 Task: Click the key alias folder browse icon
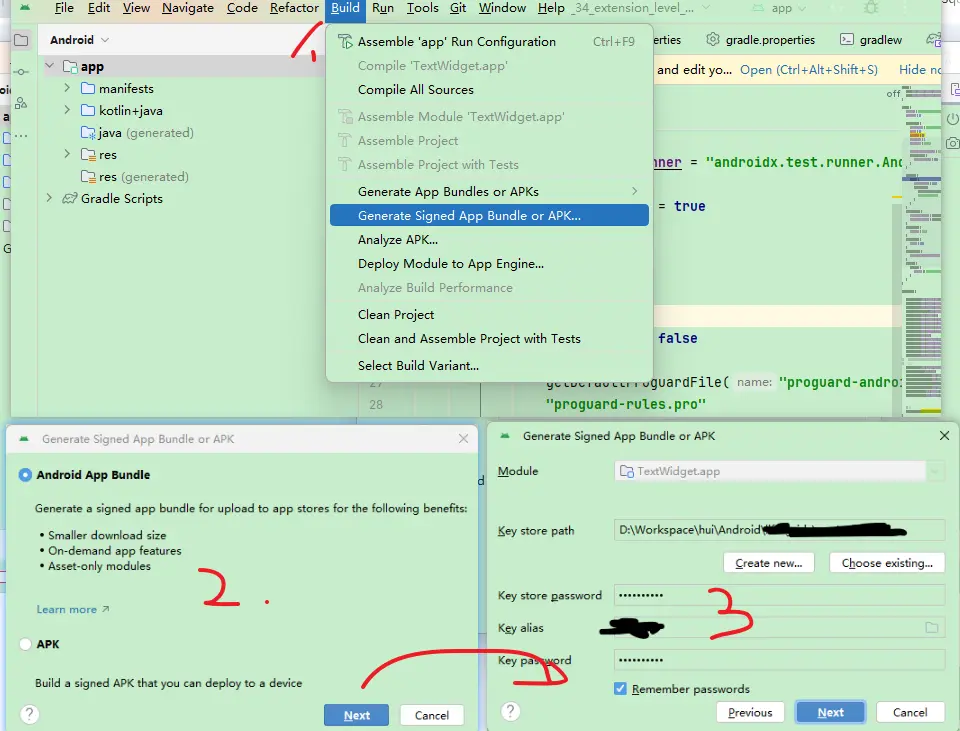coord(931,627)
